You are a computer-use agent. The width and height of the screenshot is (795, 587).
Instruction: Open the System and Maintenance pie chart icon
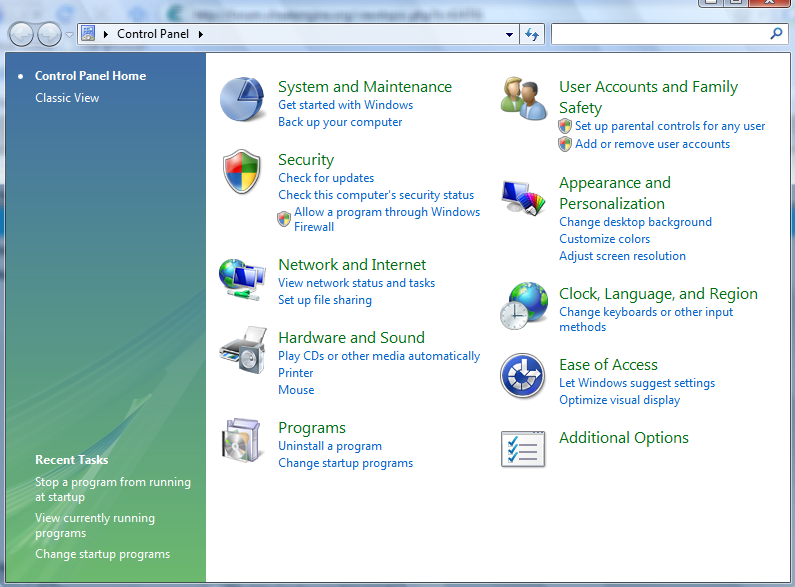pos(242,99)
